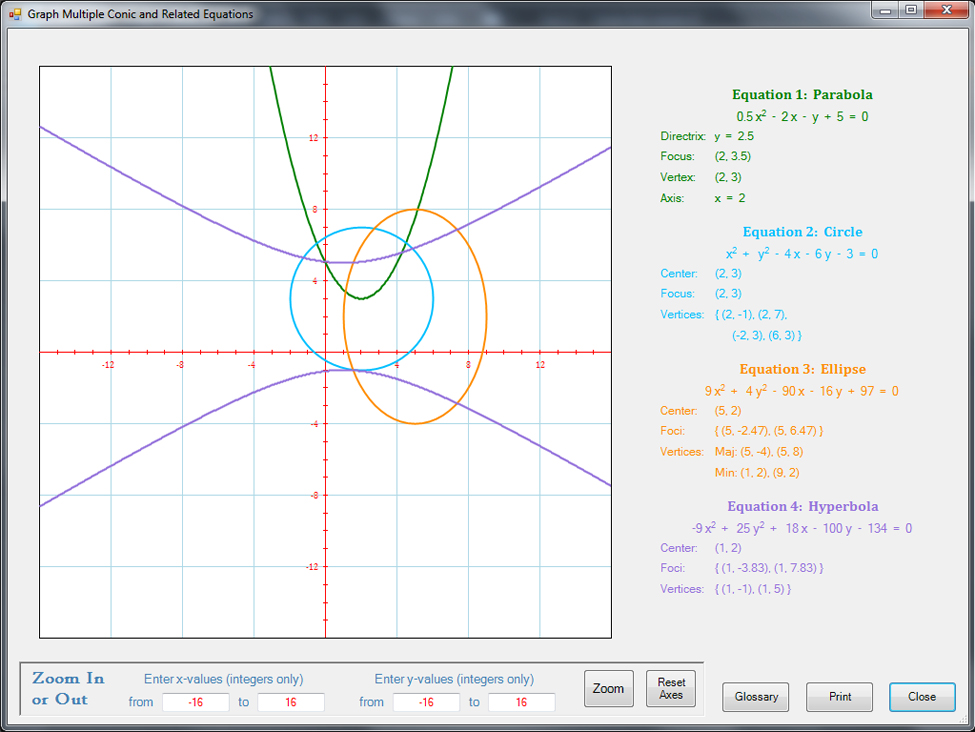Select the x-values 'to' input field
This screenshot has height=732, width=975.
click(x=291, y=702)
